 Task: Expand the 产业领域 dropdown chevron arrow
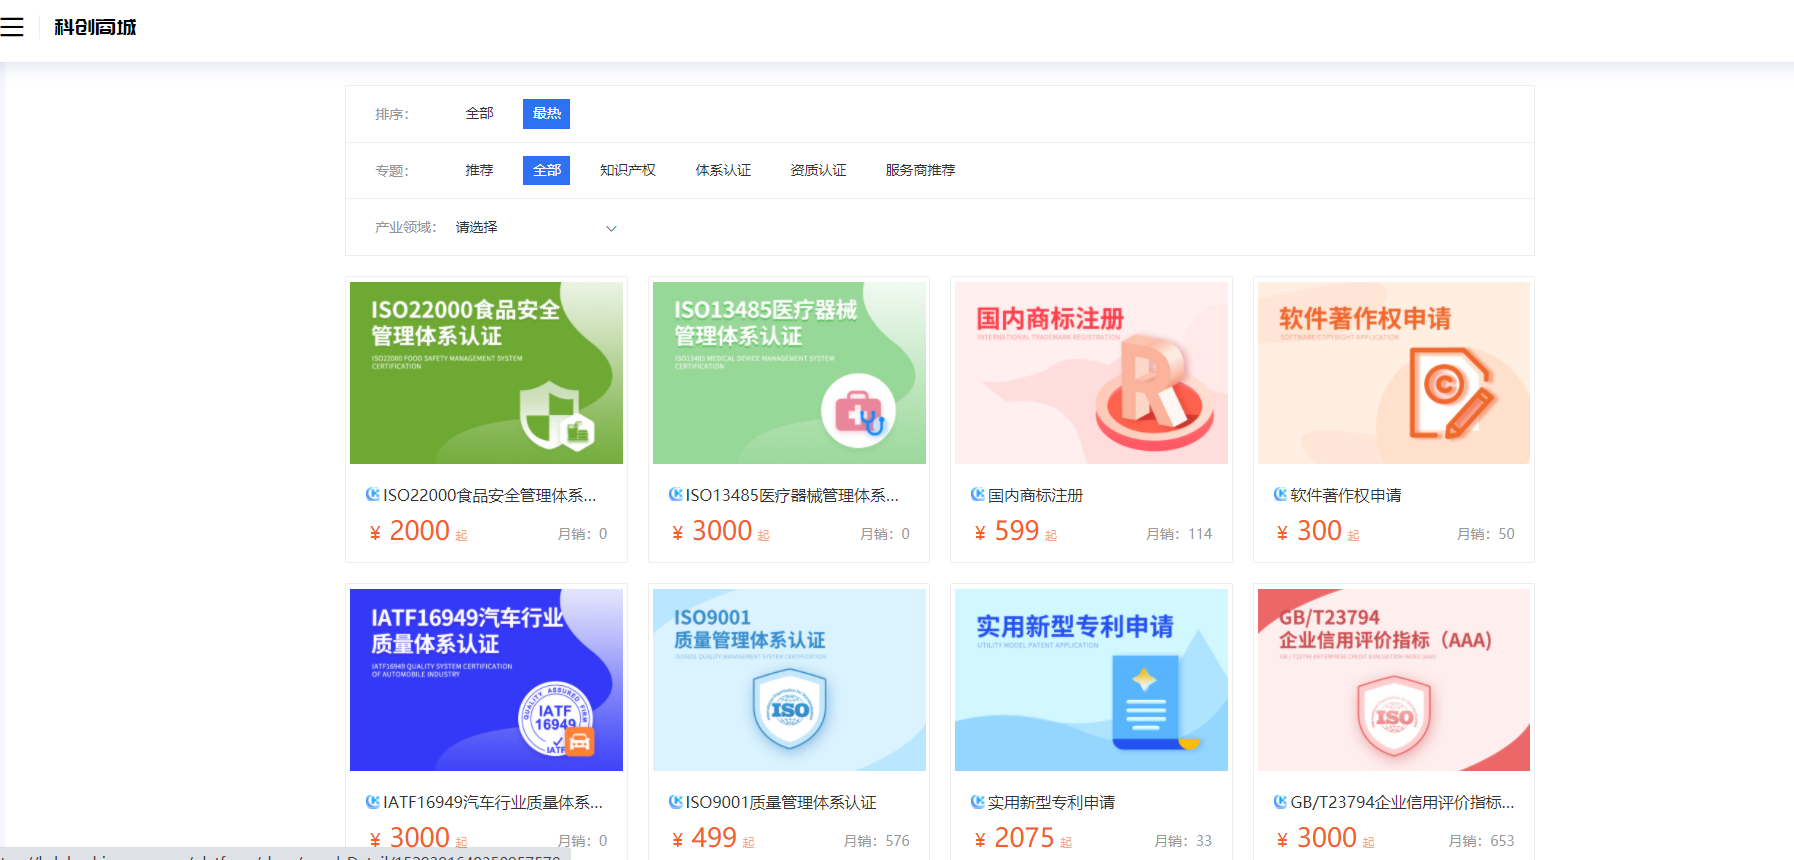tap(611, 228)
